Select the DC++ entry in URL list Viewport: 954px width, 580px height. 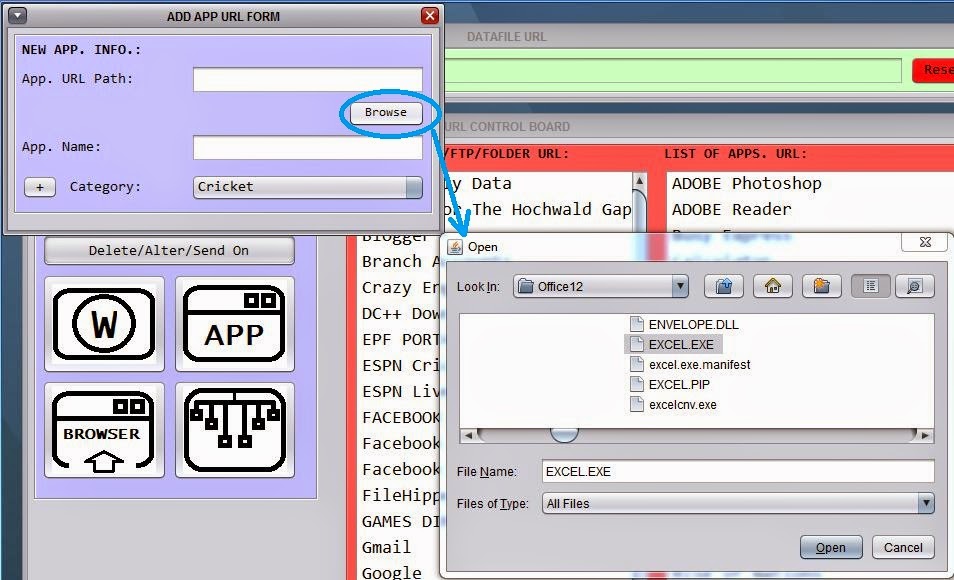coord(401,313)
